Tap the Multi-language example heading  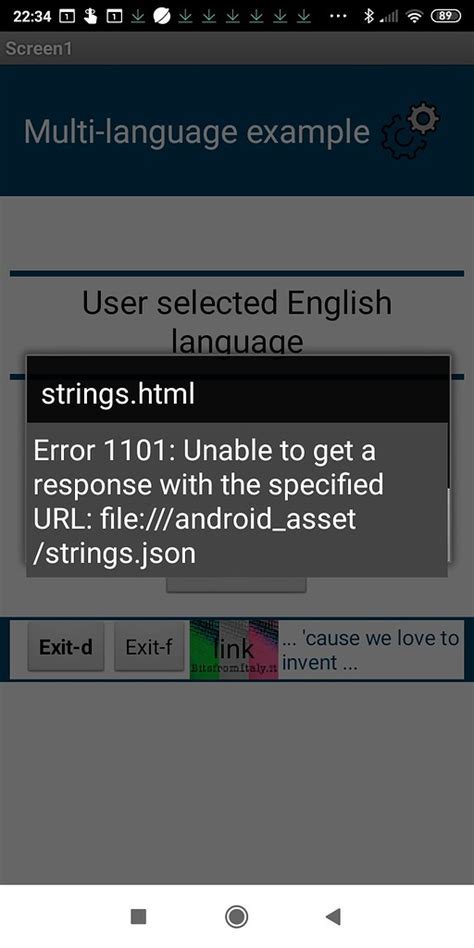[196, 131]
